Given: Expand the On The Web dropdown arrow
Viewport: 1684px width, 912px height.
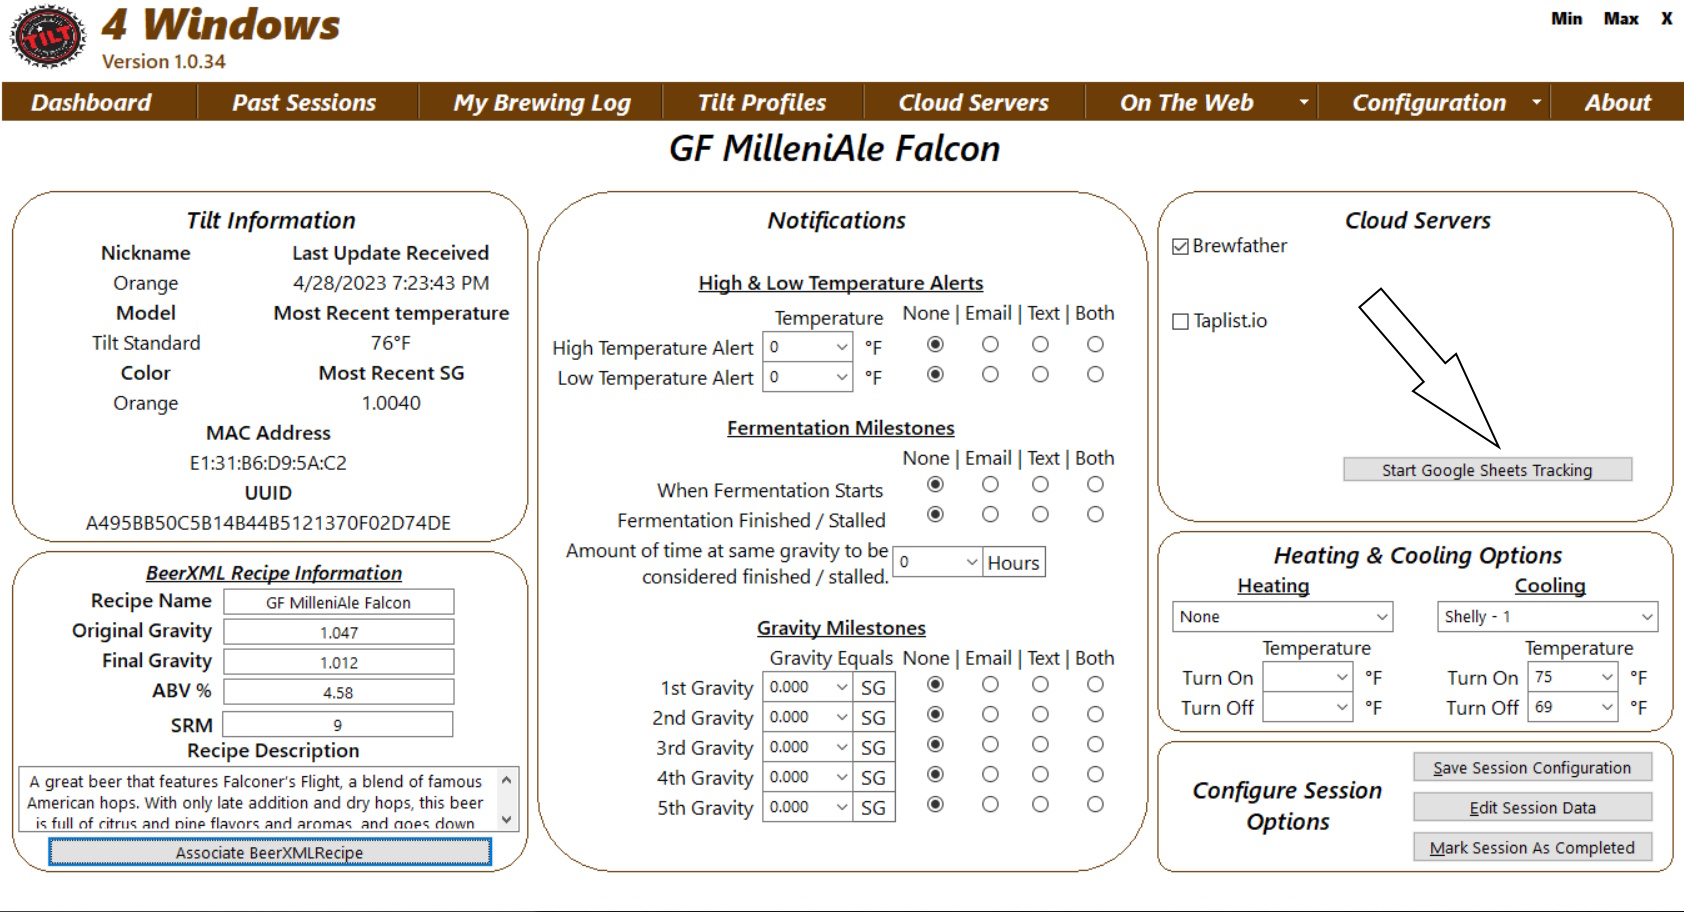Looking at the screenshot, I should 1303,102.
